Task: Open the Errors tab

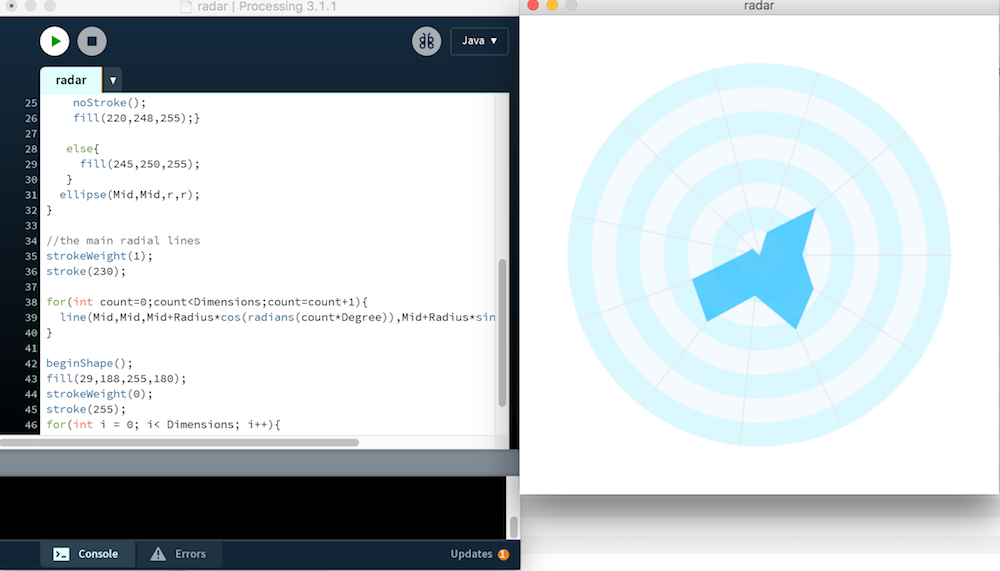Action: 179,554
